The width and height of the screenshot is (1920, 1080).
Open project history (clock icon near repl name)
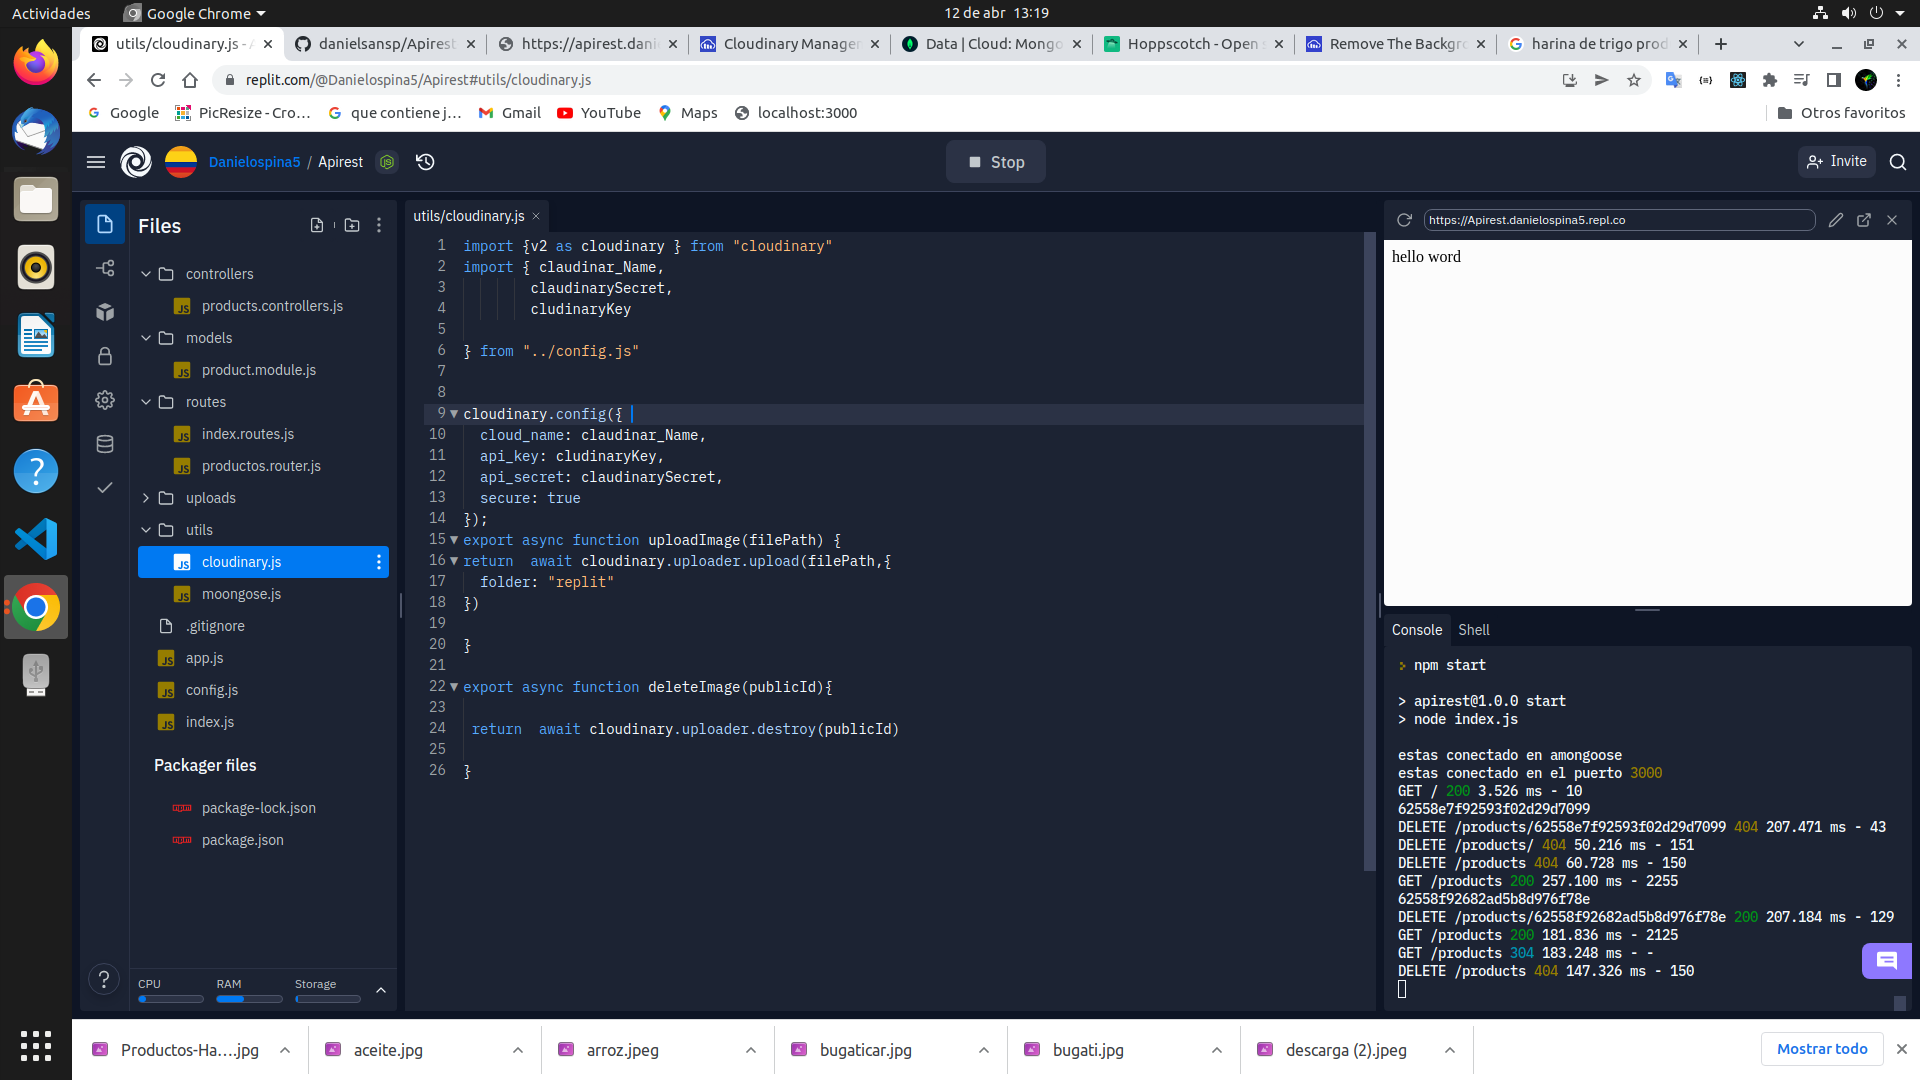click(425, 161)
